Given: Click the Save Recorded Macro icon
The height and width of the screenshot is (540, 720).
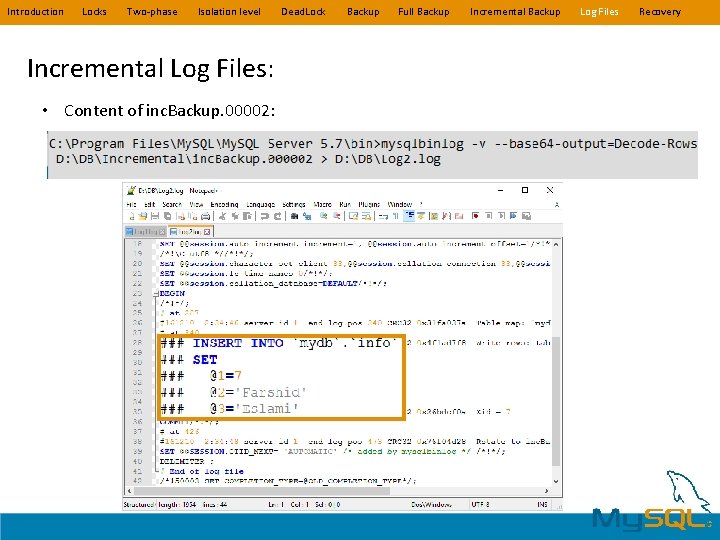Looking at the screenshot, I should point(526,216).
